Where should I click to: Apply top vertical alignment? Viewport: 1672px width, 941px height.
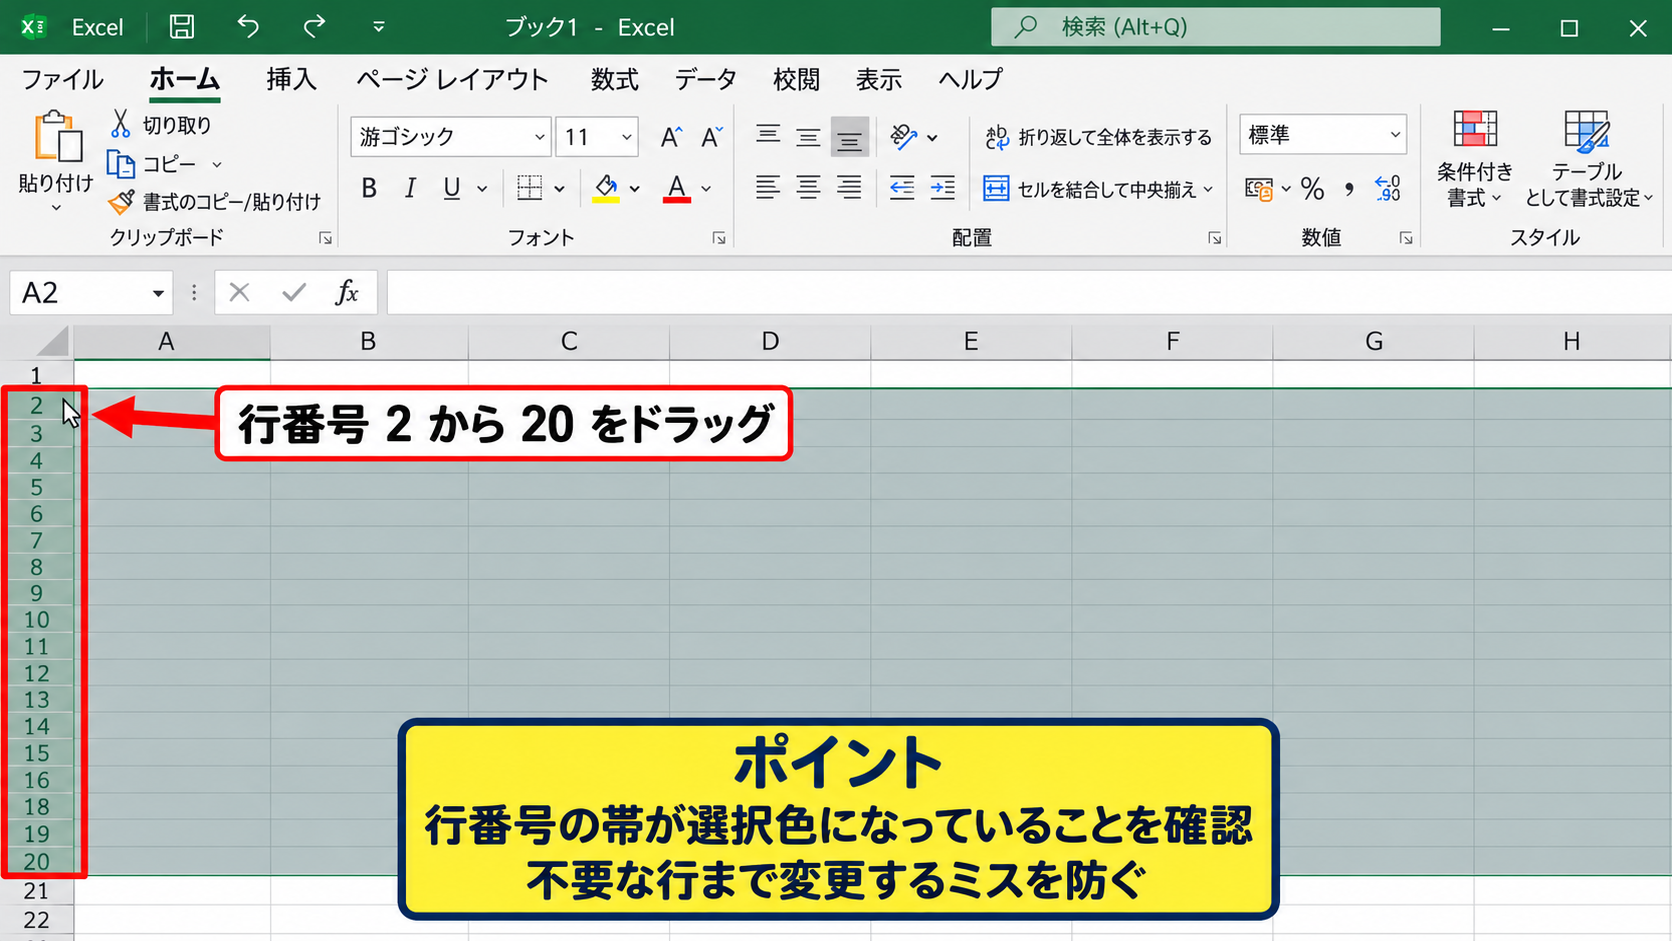coord(768,136)
